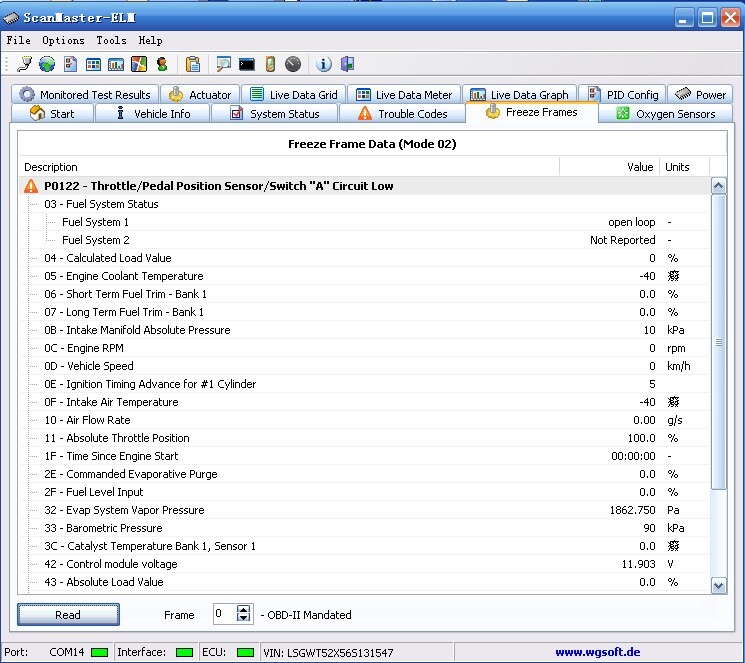Click the green ECU status indicator
745x663 pixels.
click(245, 652)
